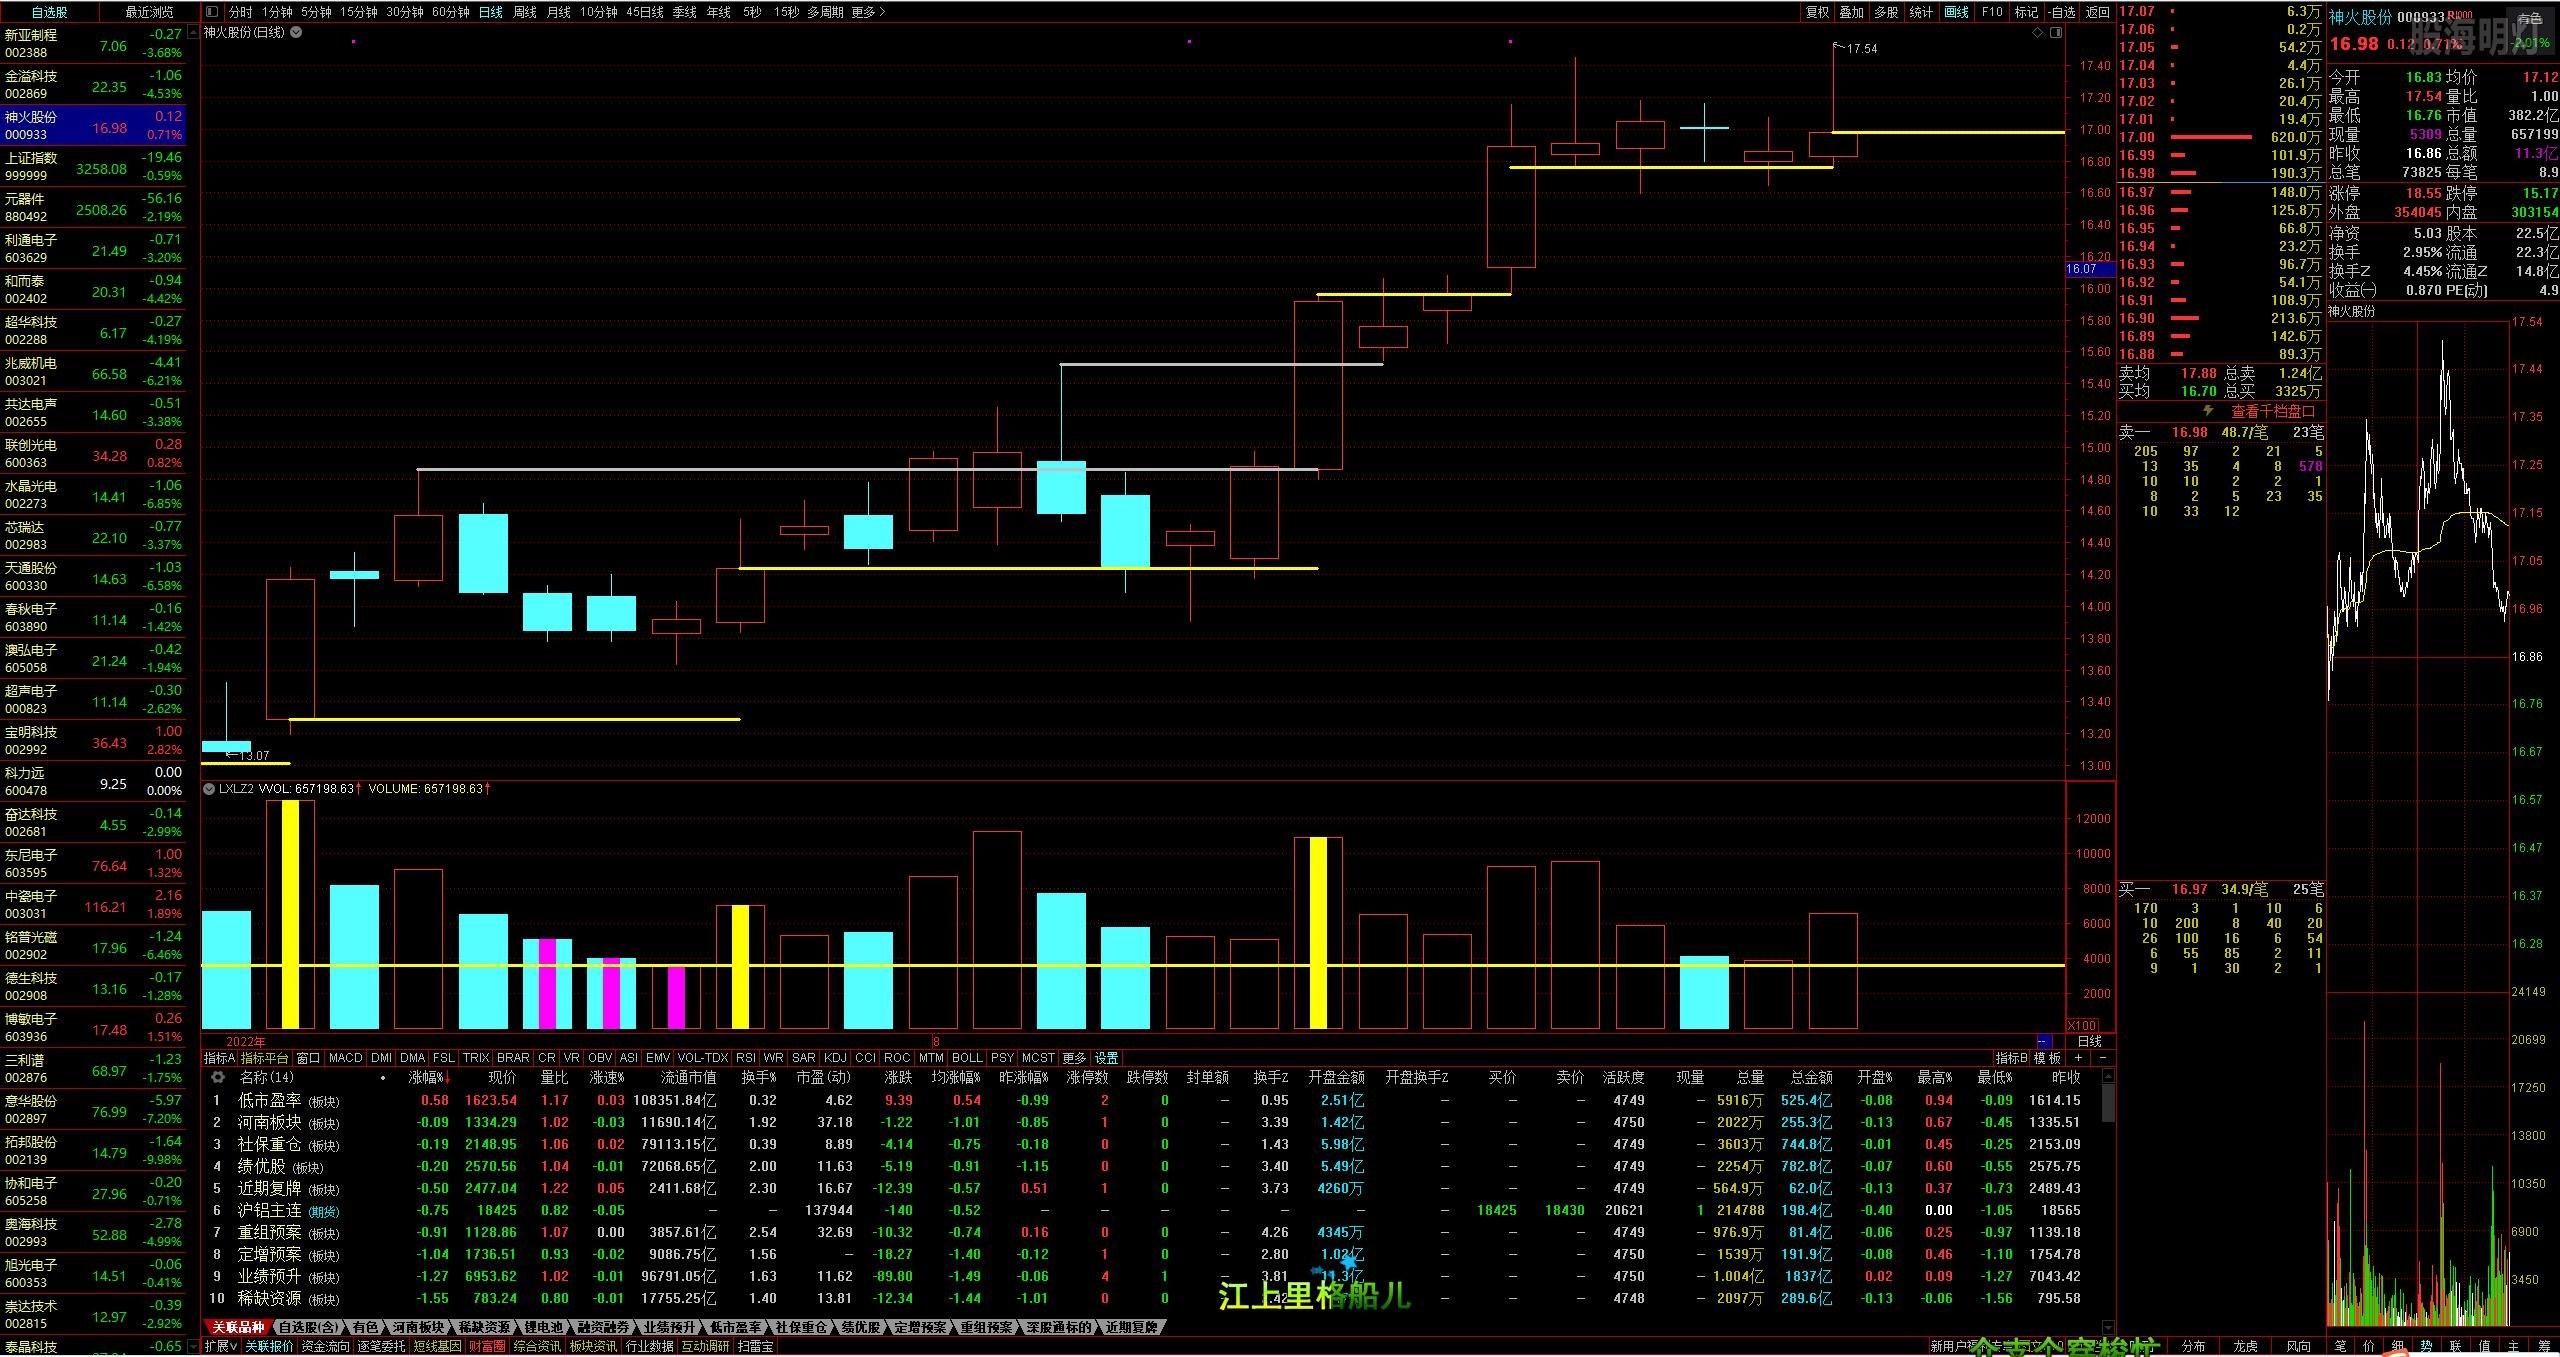Image resolution: width=2560 pixels, height=1357 pixels.
Task: Open the 多周期 view
Action: point(825,12)
